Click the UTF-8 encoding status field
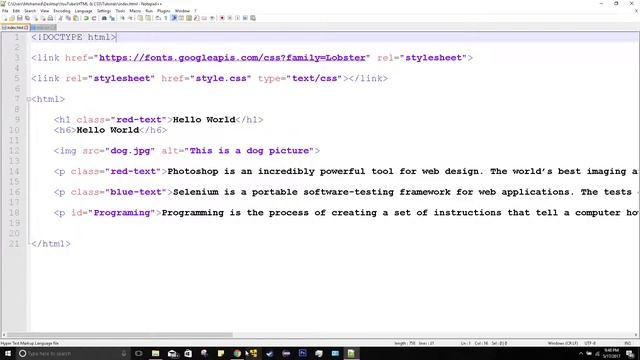 click(x=590, y=343)
